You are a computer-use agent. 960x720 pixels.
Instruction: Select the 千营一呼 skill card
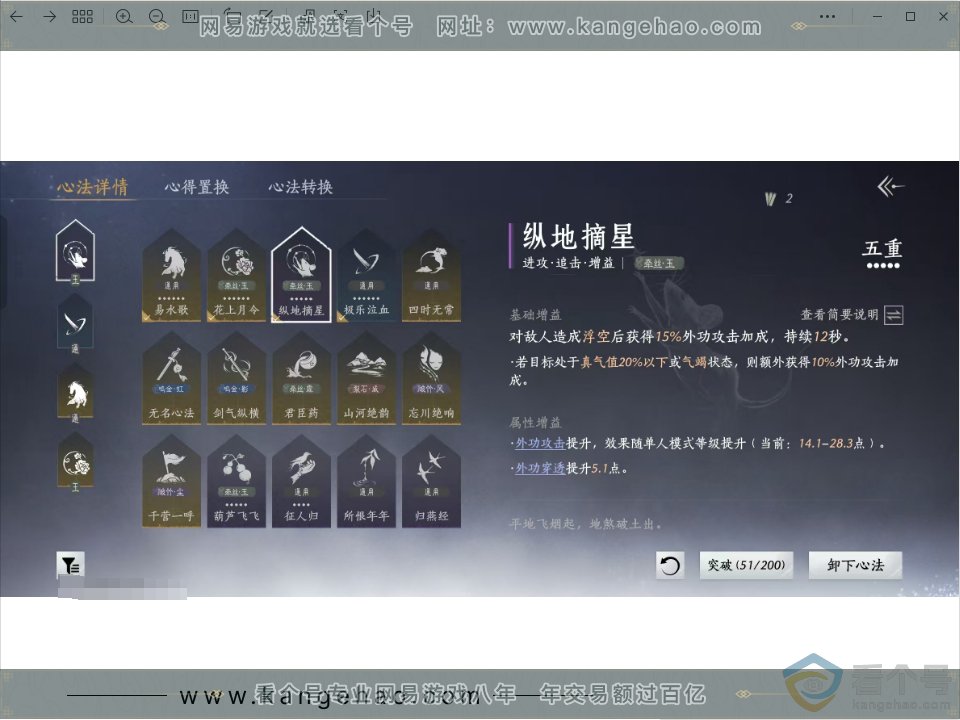(171, 481)
